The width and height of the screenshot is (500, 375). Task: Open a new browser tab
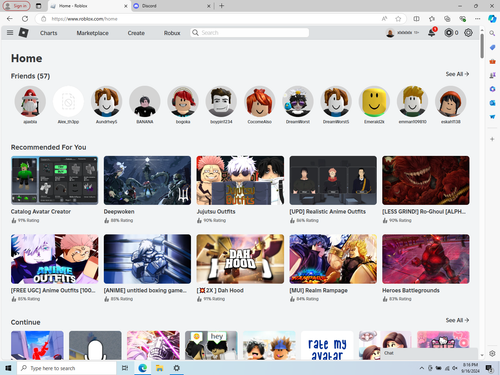222,6
